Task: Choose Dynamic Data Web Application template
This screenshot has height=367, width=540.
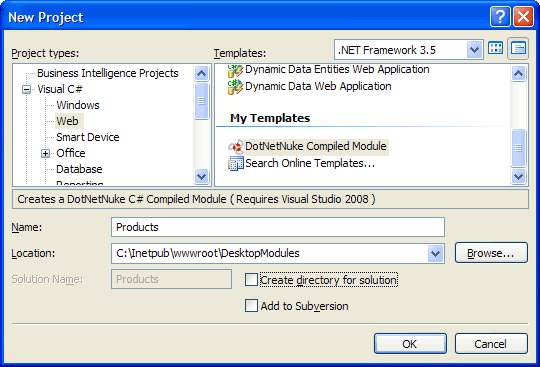Action: pos(318,86)
